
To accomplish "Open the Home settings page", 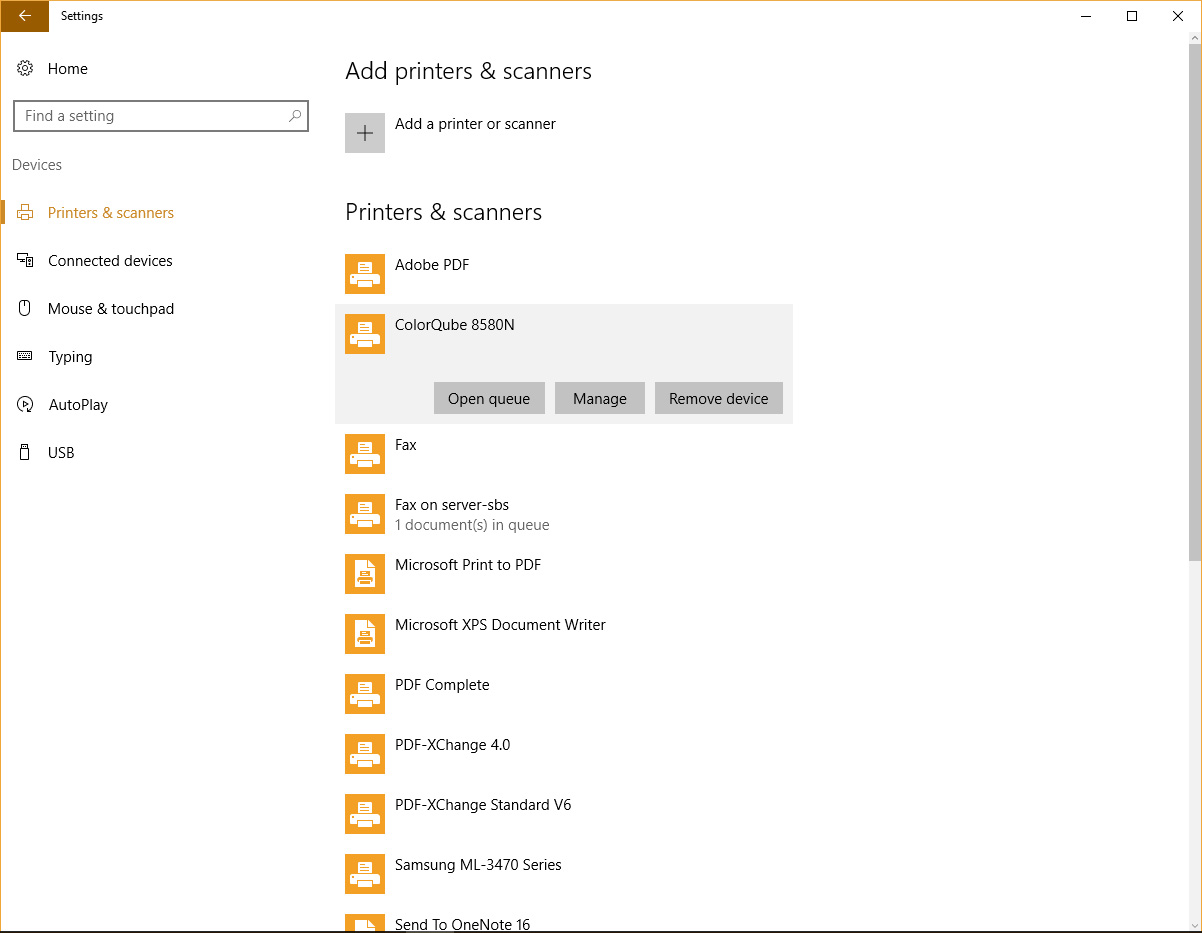I will (x=68, y=69).
